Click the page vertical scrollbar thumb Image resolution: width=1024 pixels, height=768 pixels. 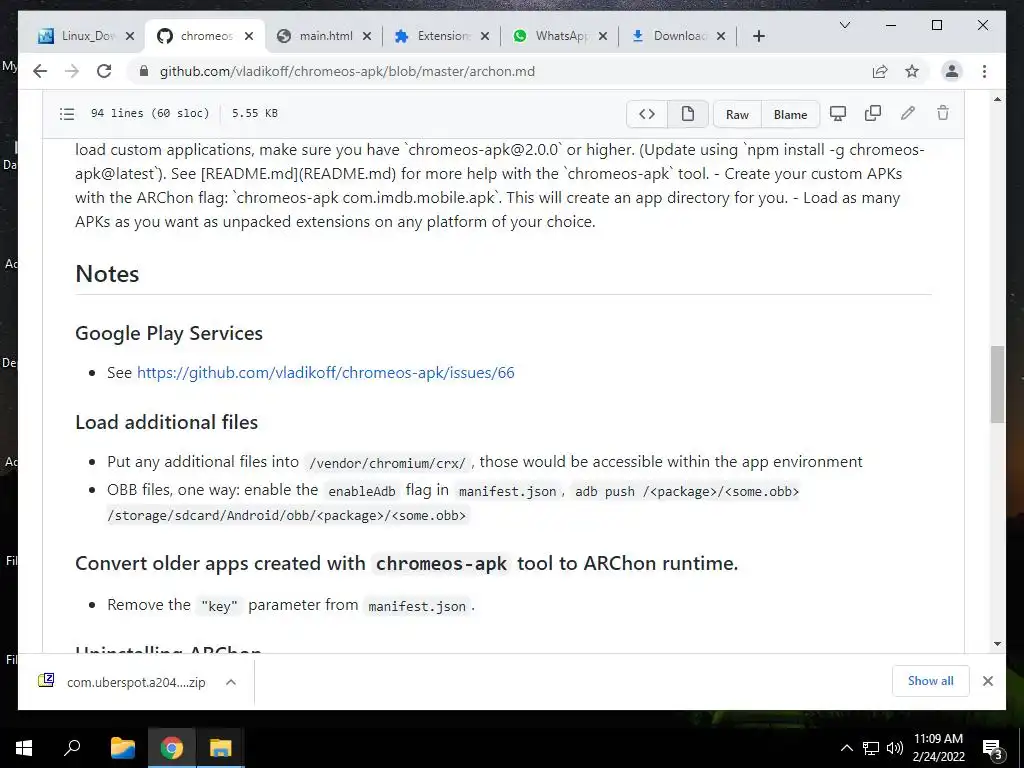(997, 384)
